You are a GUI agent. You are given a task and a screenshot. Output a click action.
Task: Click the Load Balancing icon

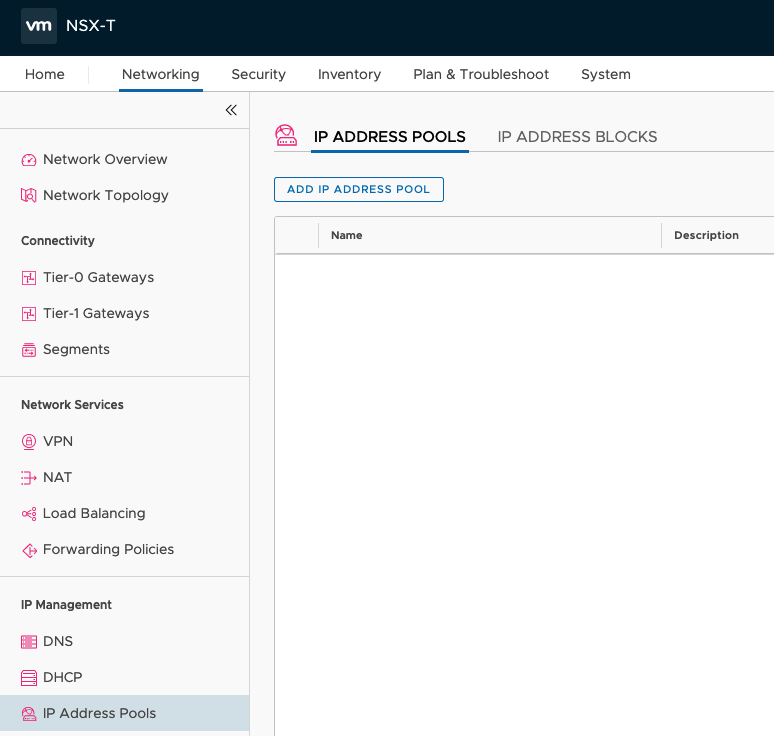(29, 514)
